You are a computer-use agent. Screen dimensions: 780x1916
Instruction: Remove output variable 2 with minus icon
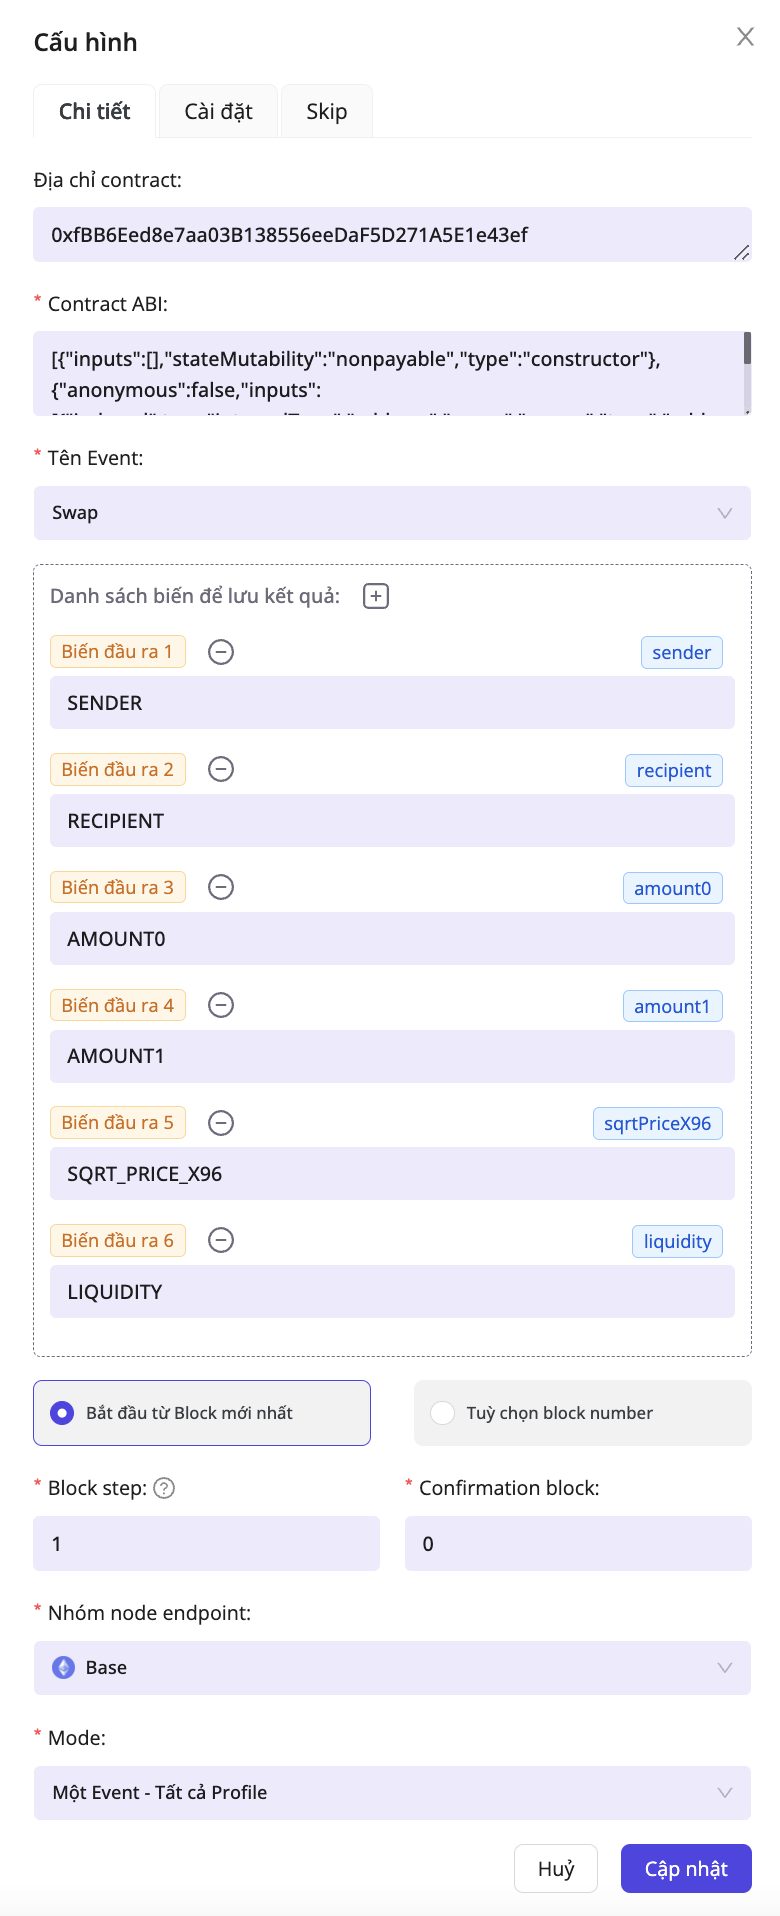point(221,769)
